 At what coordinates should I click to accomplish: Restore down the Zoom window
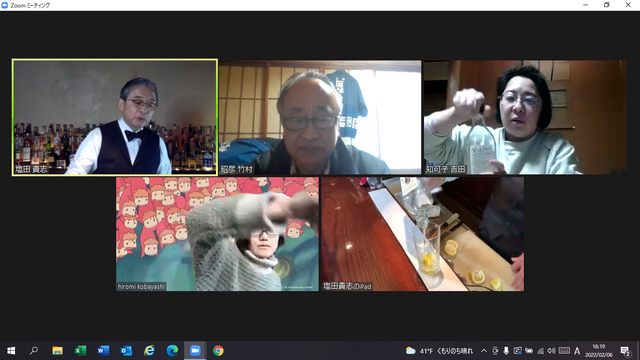point(607,5)
